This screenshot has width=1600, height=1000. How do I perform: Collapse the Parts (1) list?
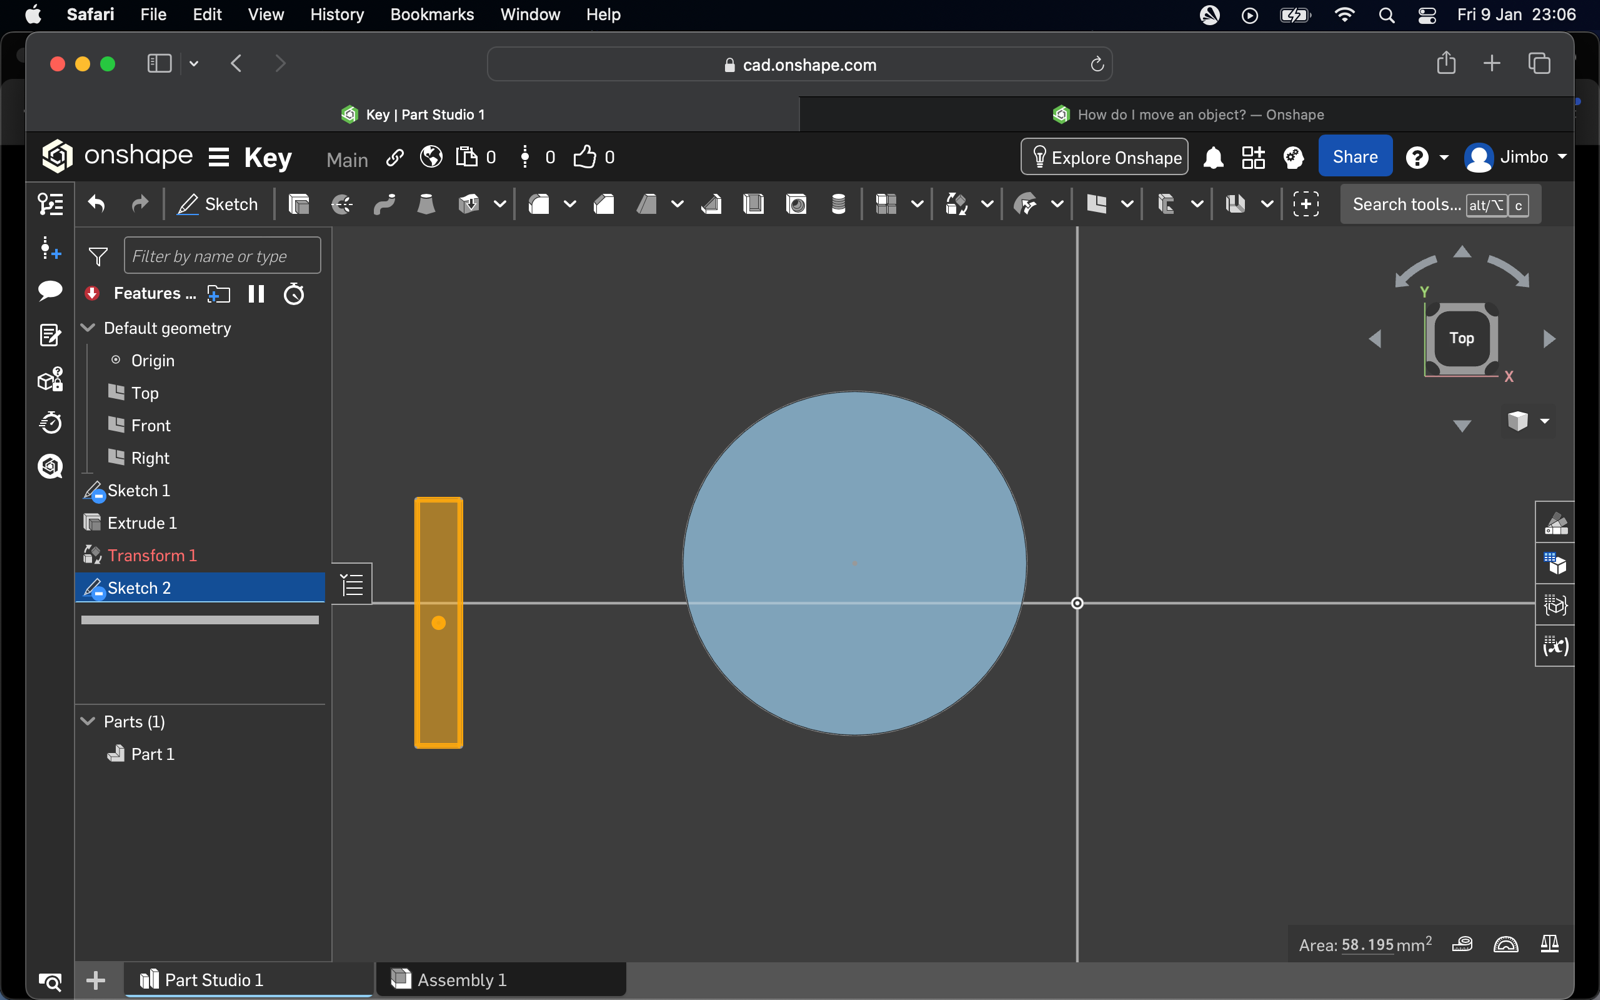click(88, 721)
